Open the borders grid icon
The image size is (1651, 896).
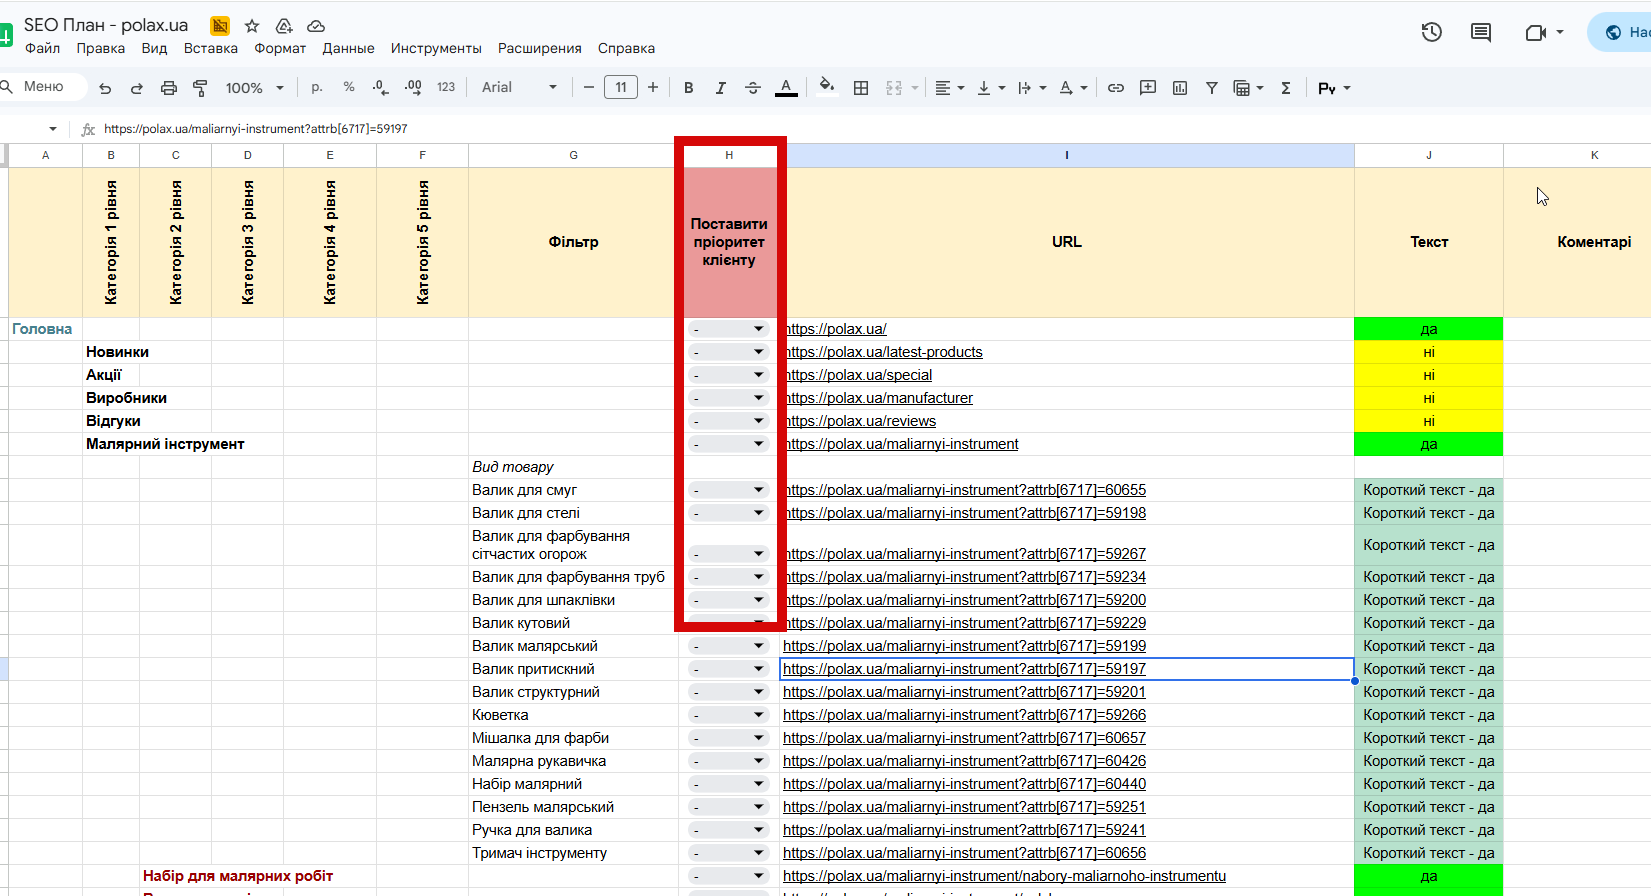coord(861,88)
